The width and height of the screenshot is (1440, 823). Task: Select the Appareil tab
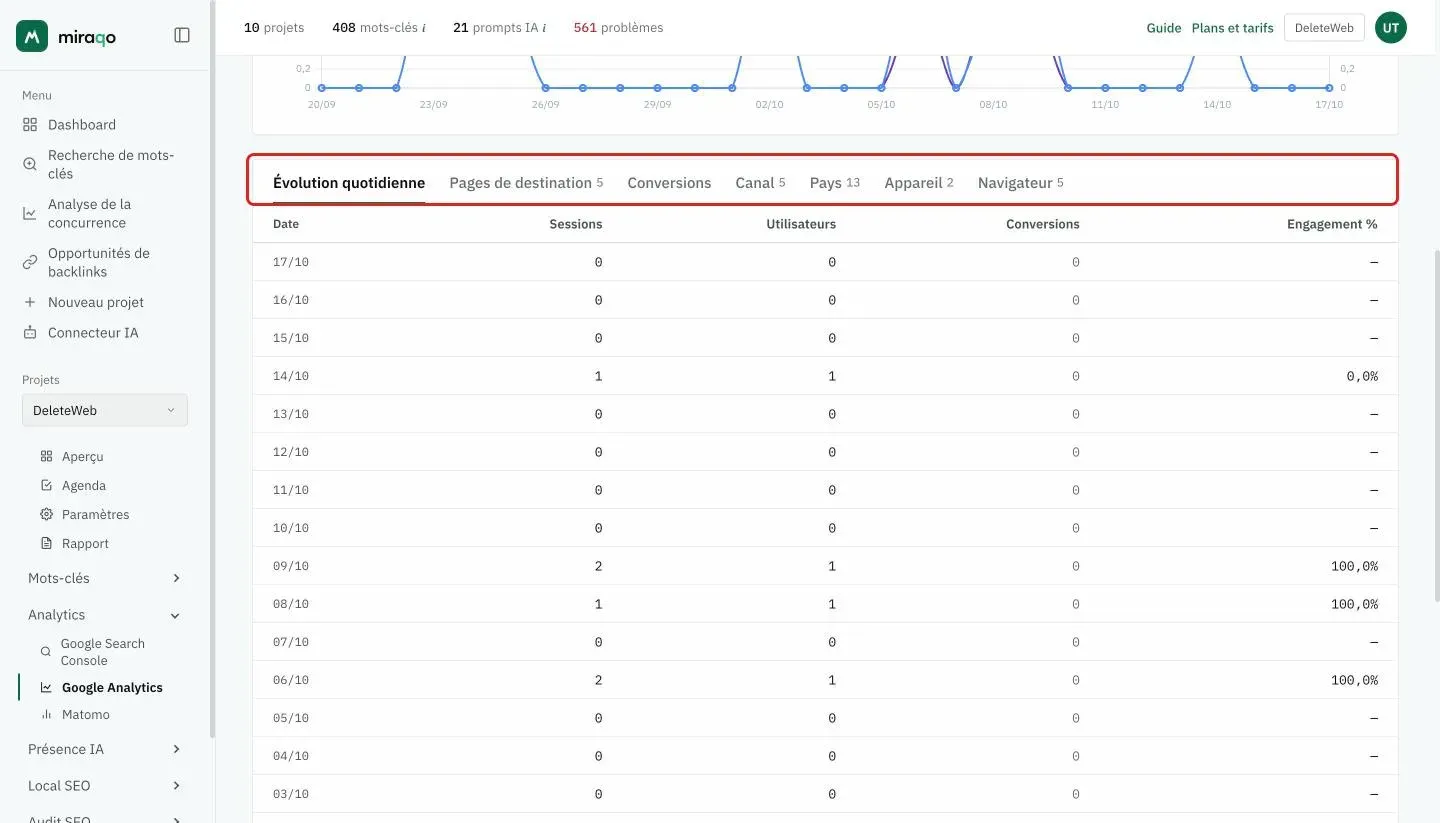(x=919, y=183)
